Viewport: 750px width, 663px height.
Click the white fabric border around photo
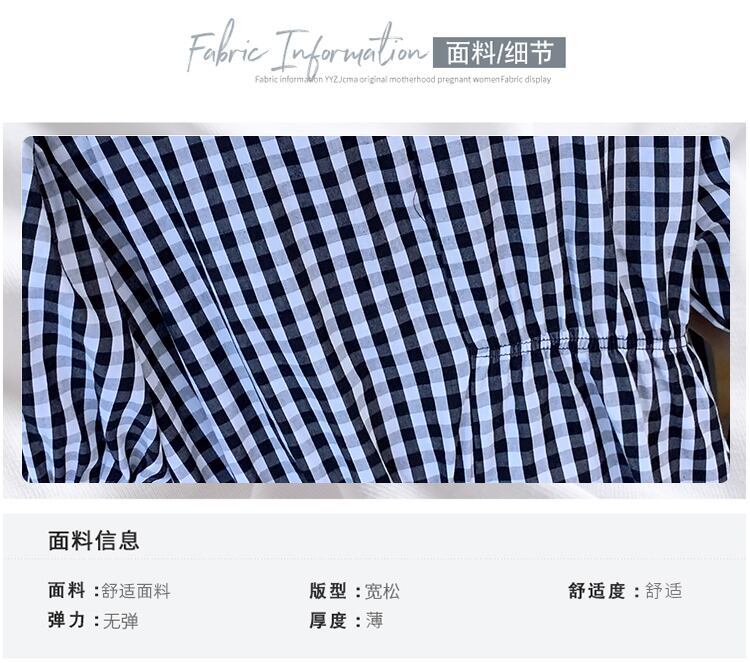375,129
